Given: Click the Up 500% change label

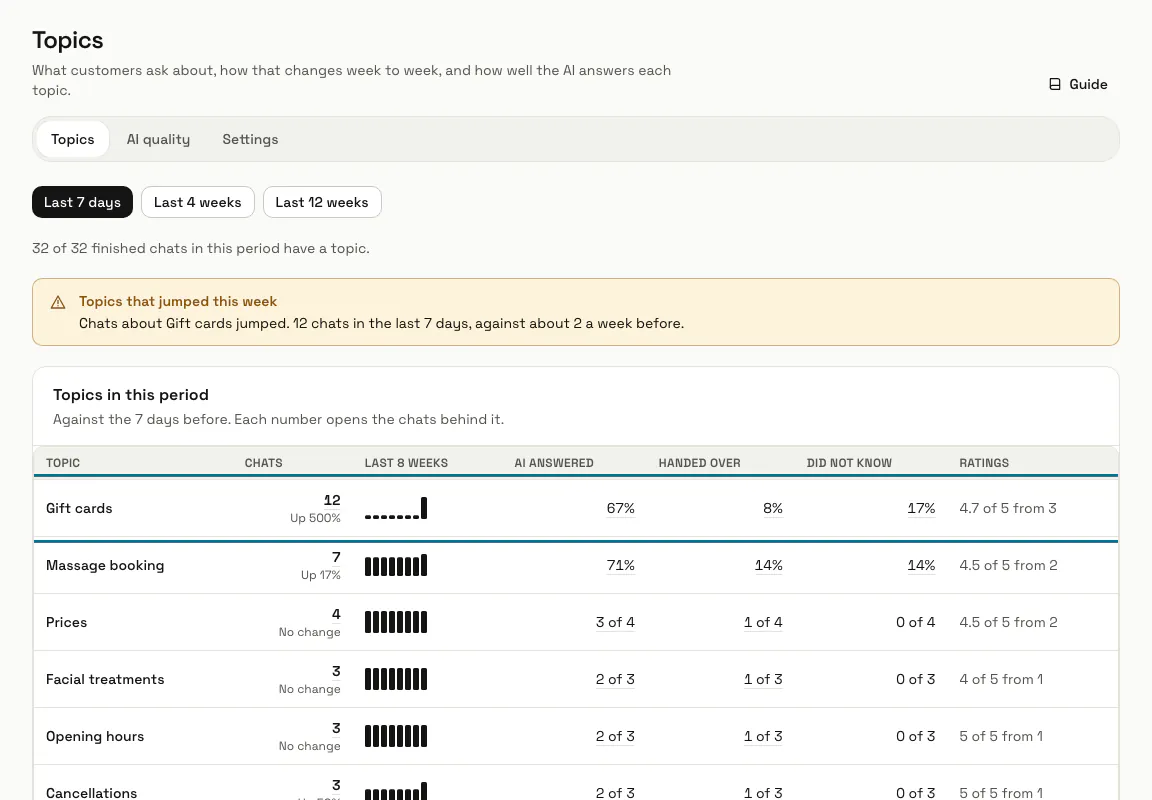Looking at the screenshot, I should [315, 518].
